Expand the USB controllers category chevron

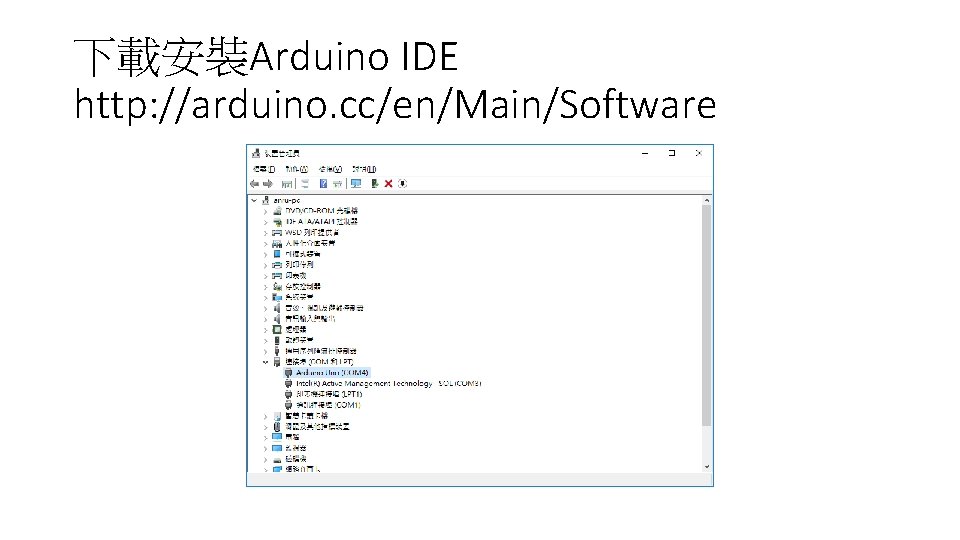pos(266,351)
